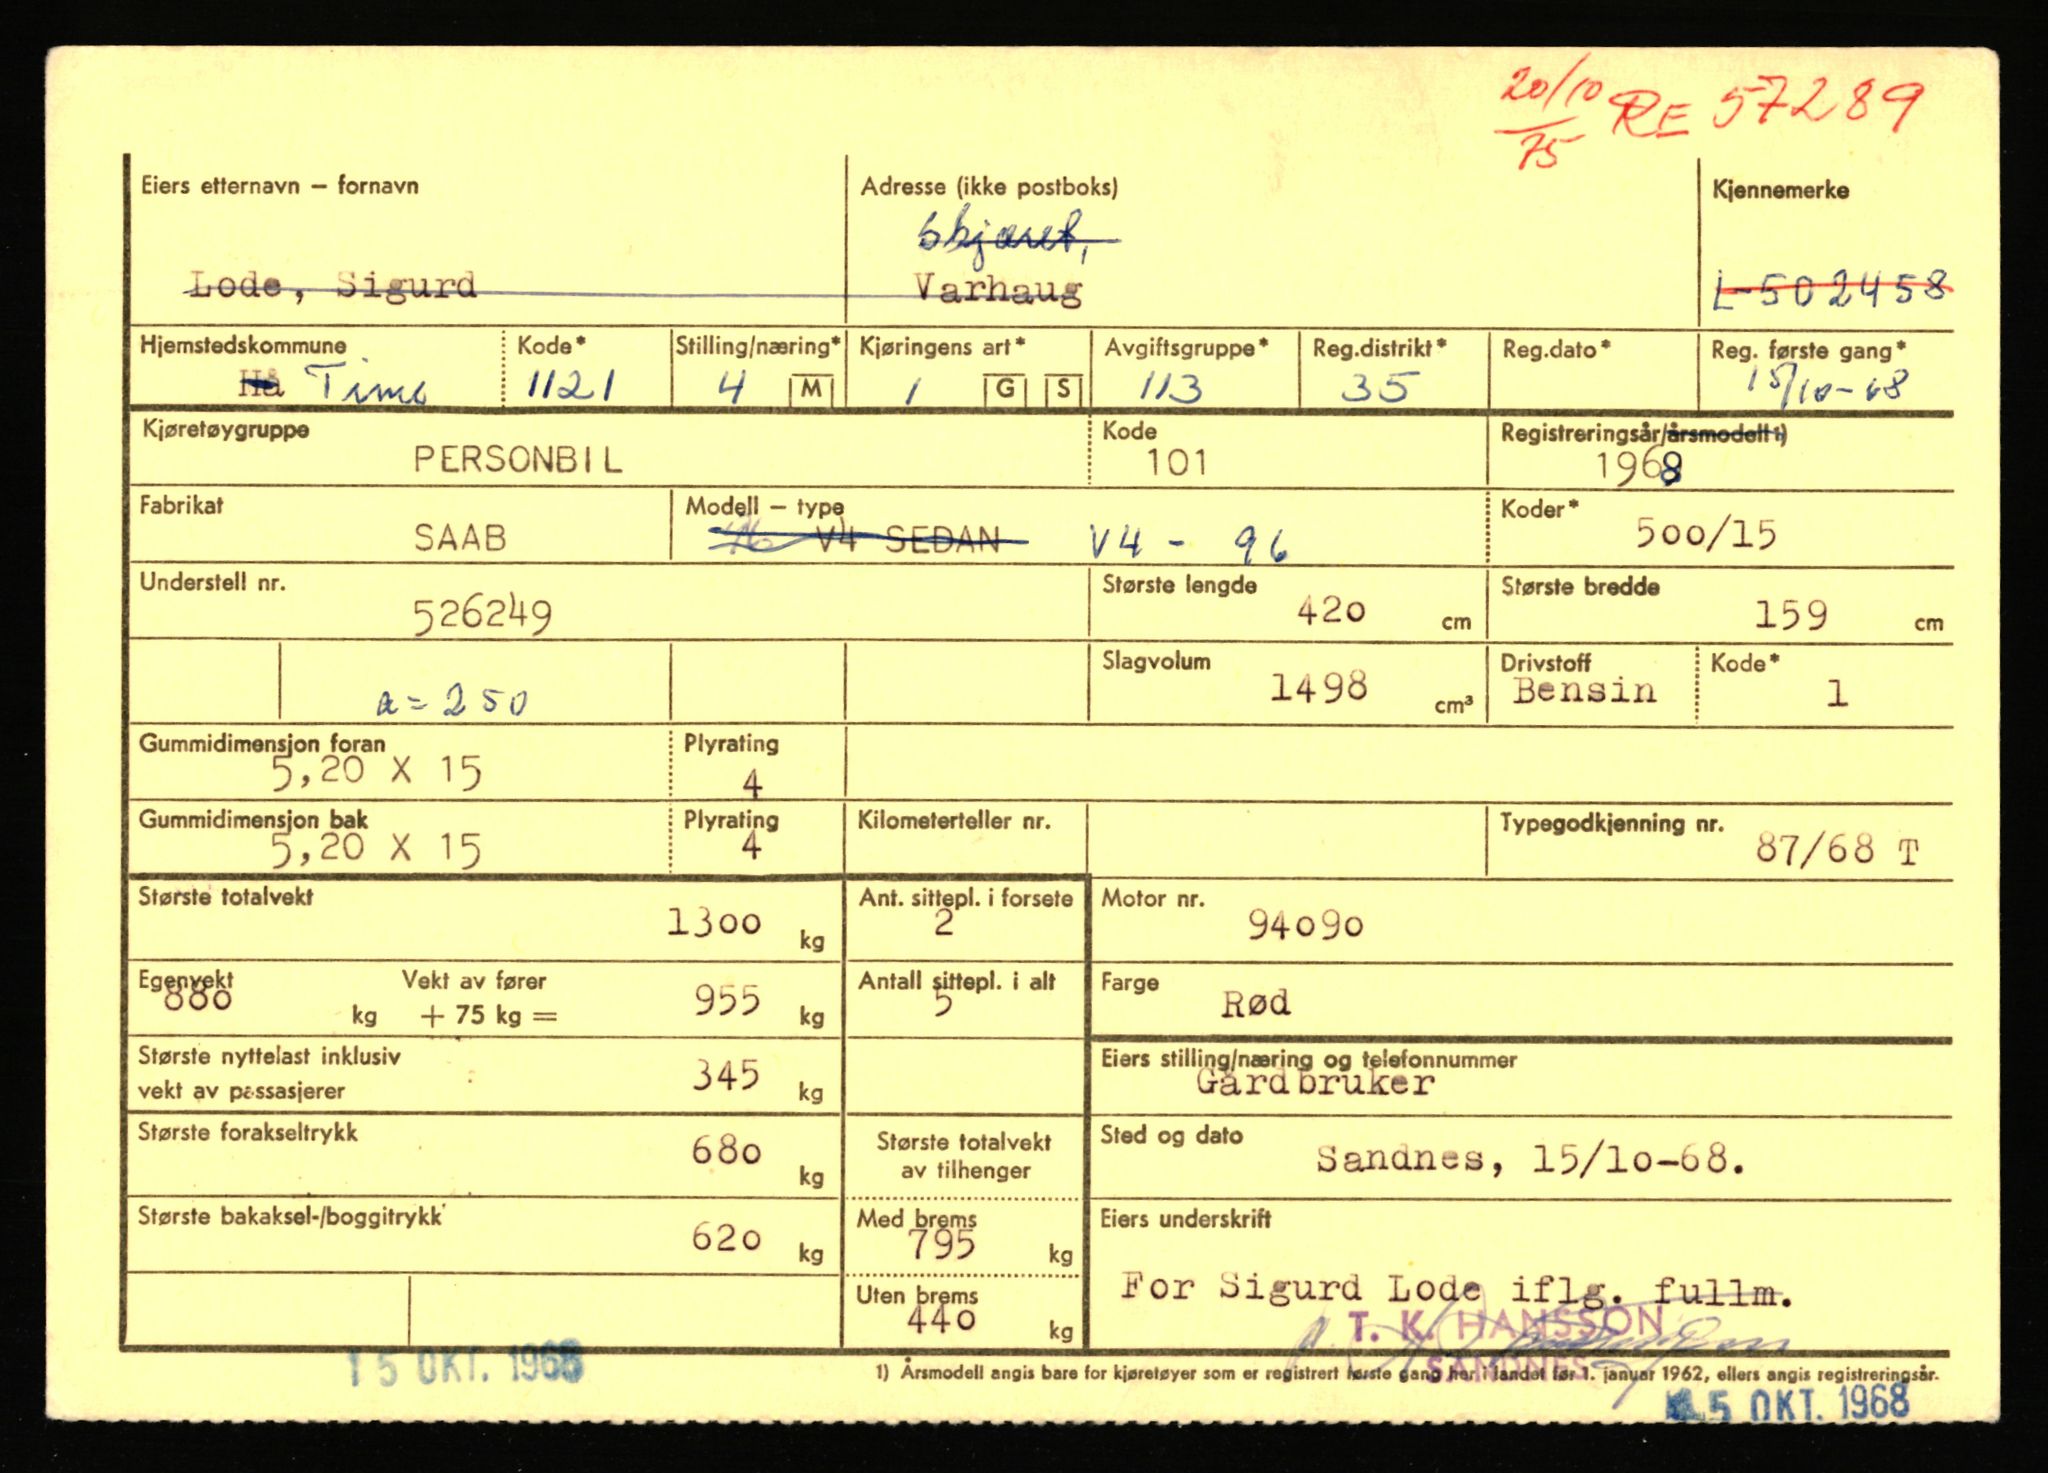The width and height of the screenshot is (2048, 1473).
Task: Click the chassis number 526249
Action: [482, 615]
